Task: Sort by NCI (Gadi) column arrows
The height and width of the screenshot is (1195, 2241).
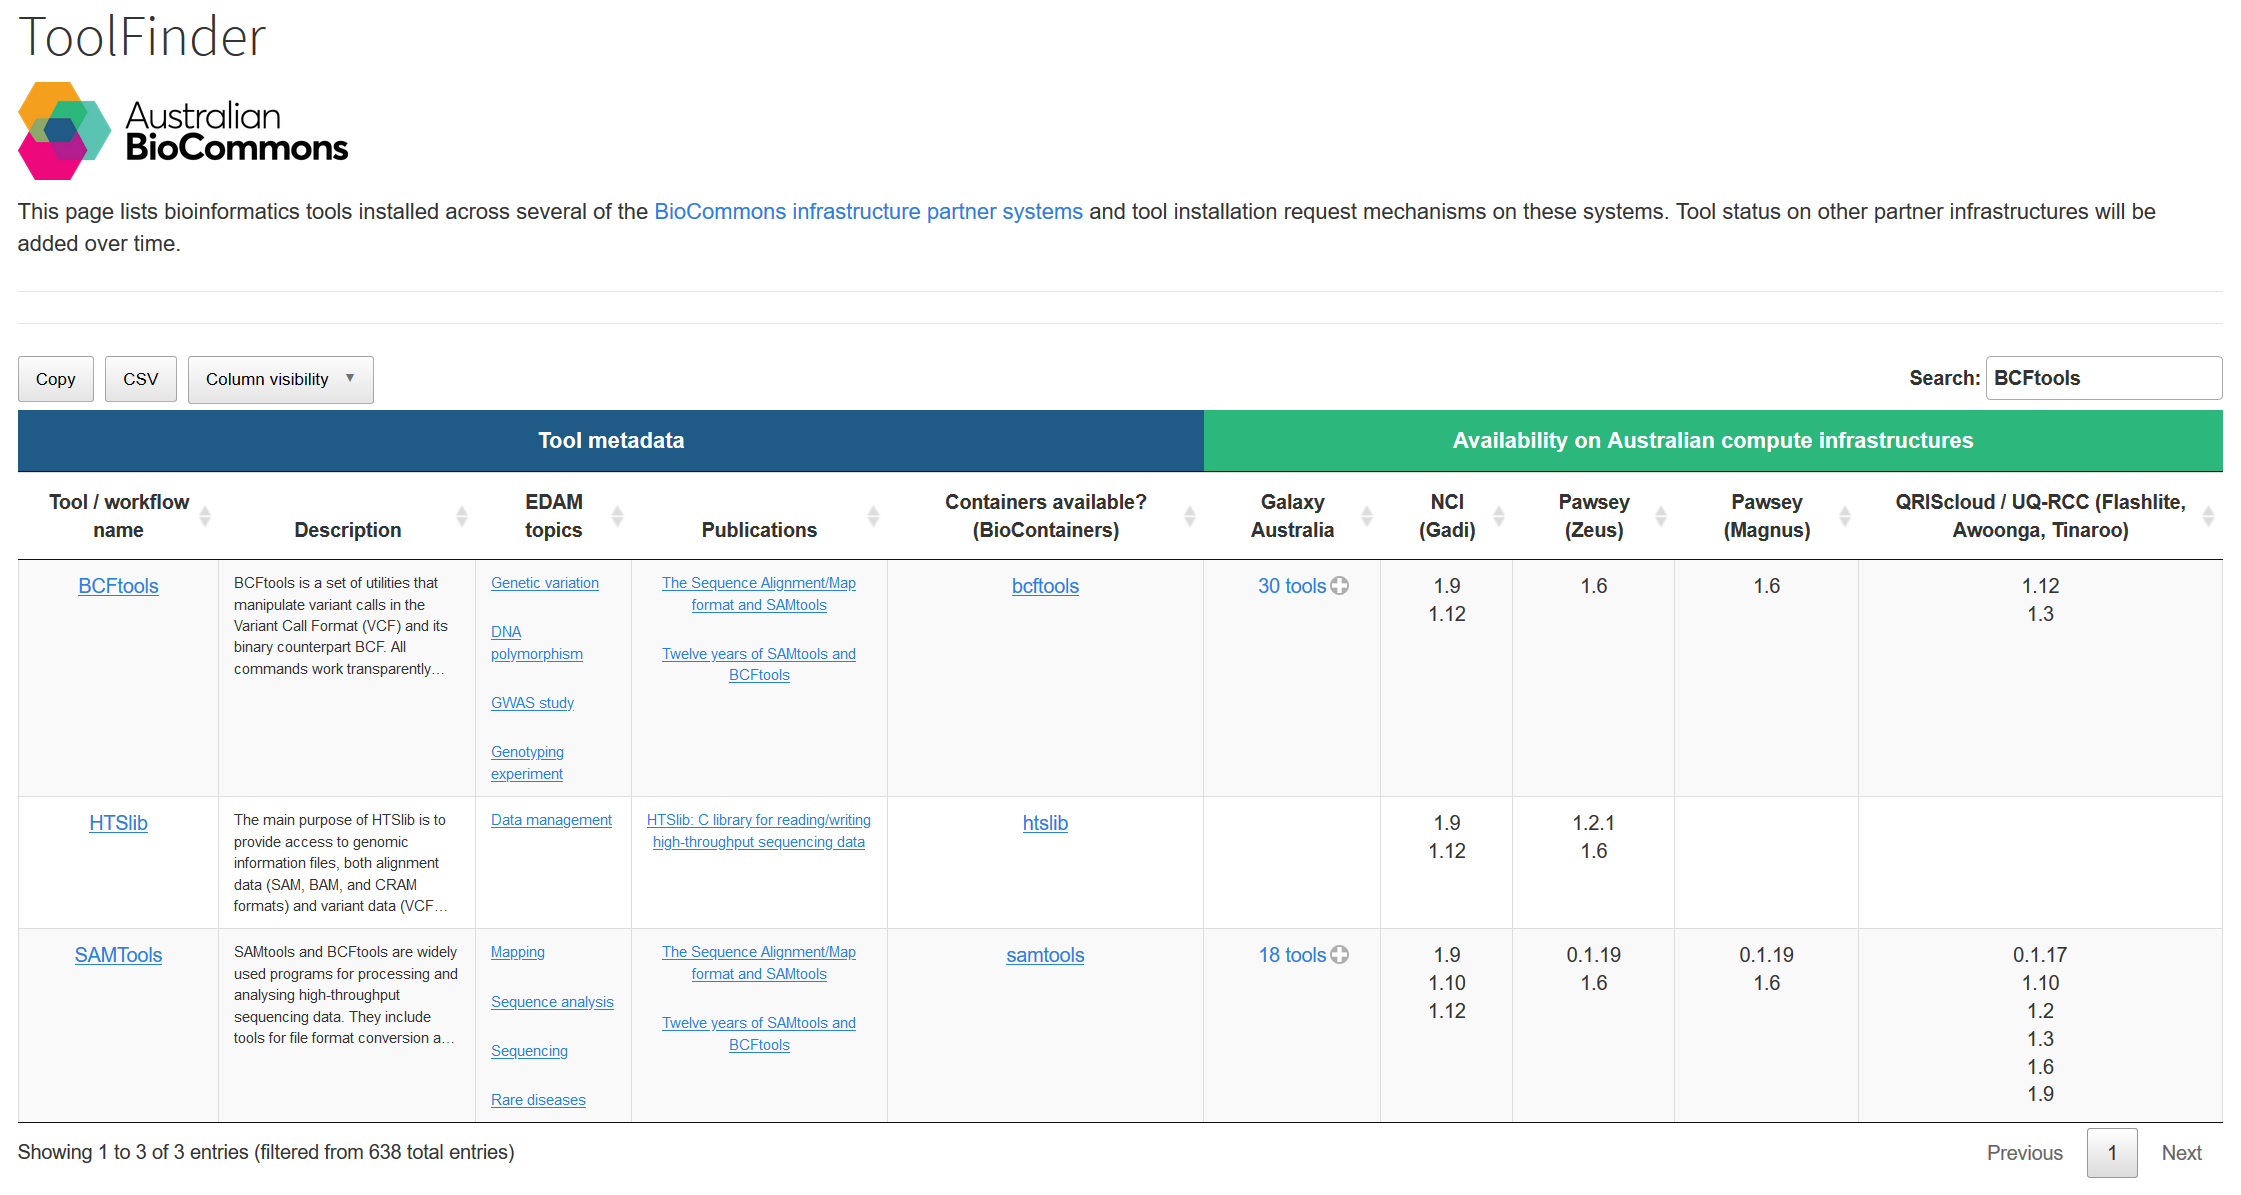Action: 1498,516
